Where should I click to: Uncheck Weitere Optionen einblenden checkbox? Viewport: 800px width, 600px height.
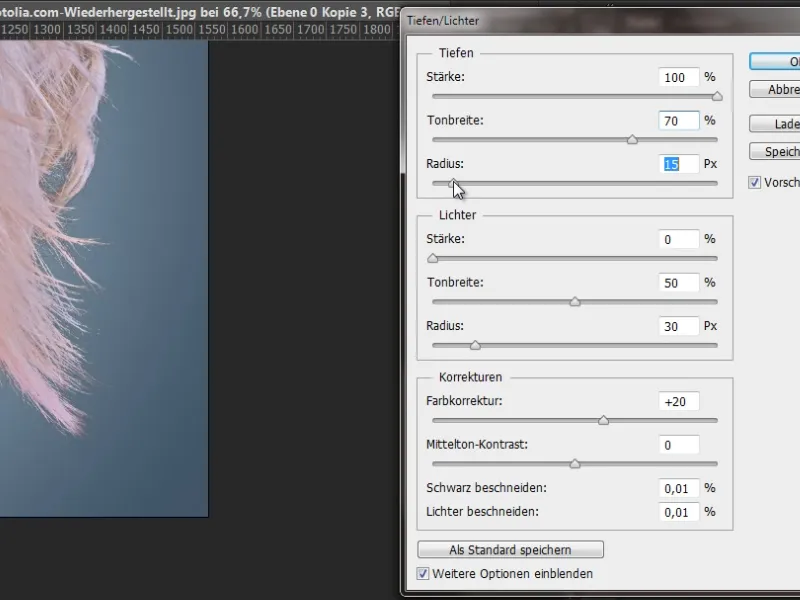click(x=423, y=573)
